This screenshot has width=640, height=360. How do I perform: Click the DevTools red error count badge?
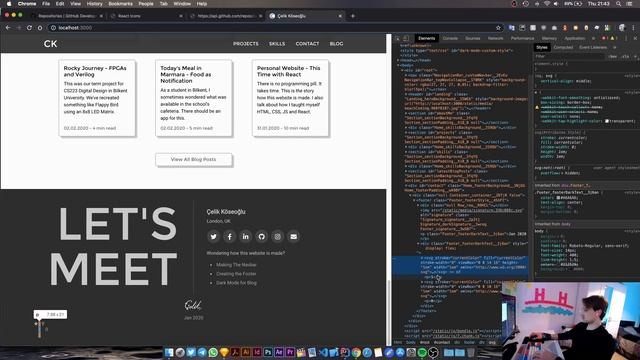coord(604,38)
